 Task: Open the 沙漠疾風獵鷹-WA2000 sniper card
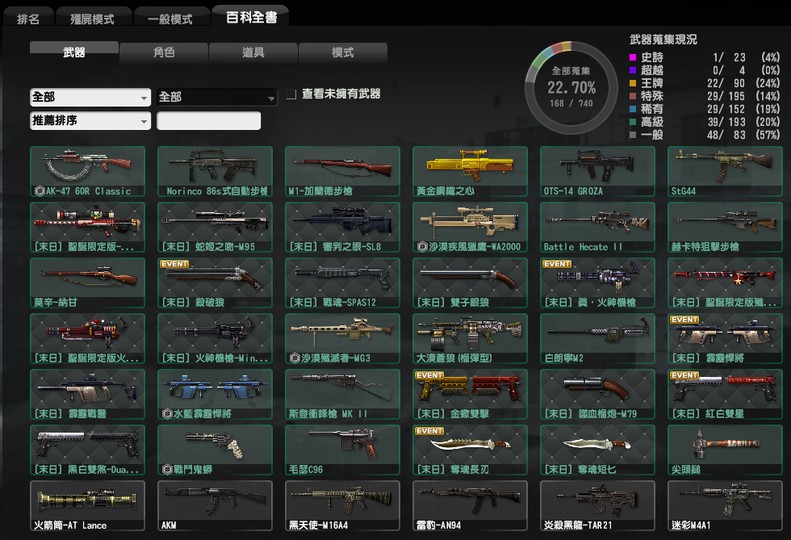[x=470, y=227]
